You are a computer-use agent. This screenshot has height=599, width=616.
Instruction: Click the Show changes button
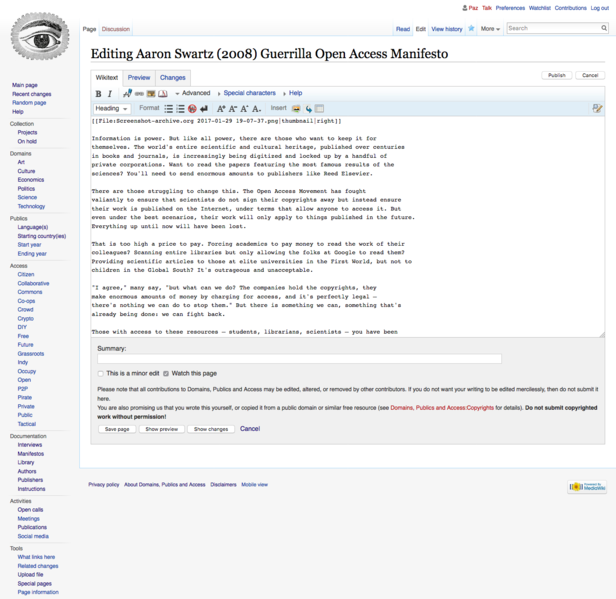pyautogui.click(x=211, y=429)
